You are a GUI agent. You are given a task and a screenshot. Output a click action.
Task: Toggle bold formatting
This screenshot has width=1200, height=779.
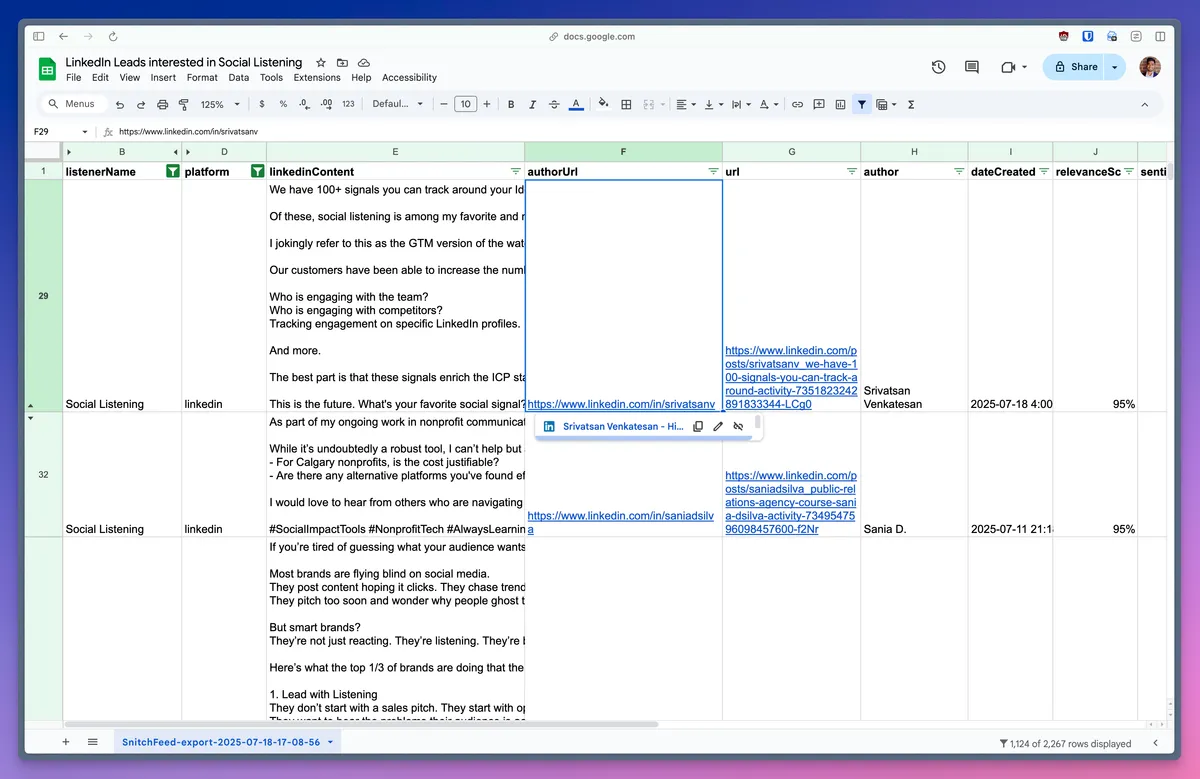511,104
